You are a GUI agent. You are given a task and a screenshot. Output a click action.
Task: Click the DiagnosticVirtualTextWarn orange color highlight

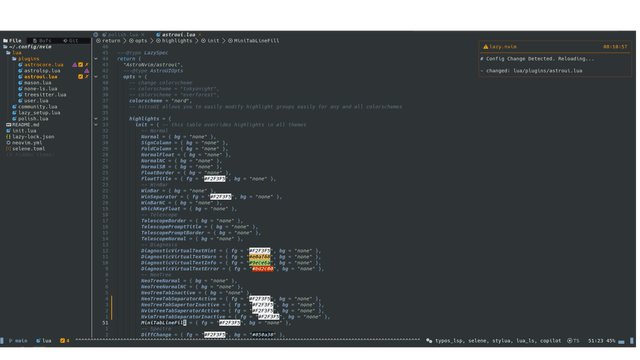260,257
